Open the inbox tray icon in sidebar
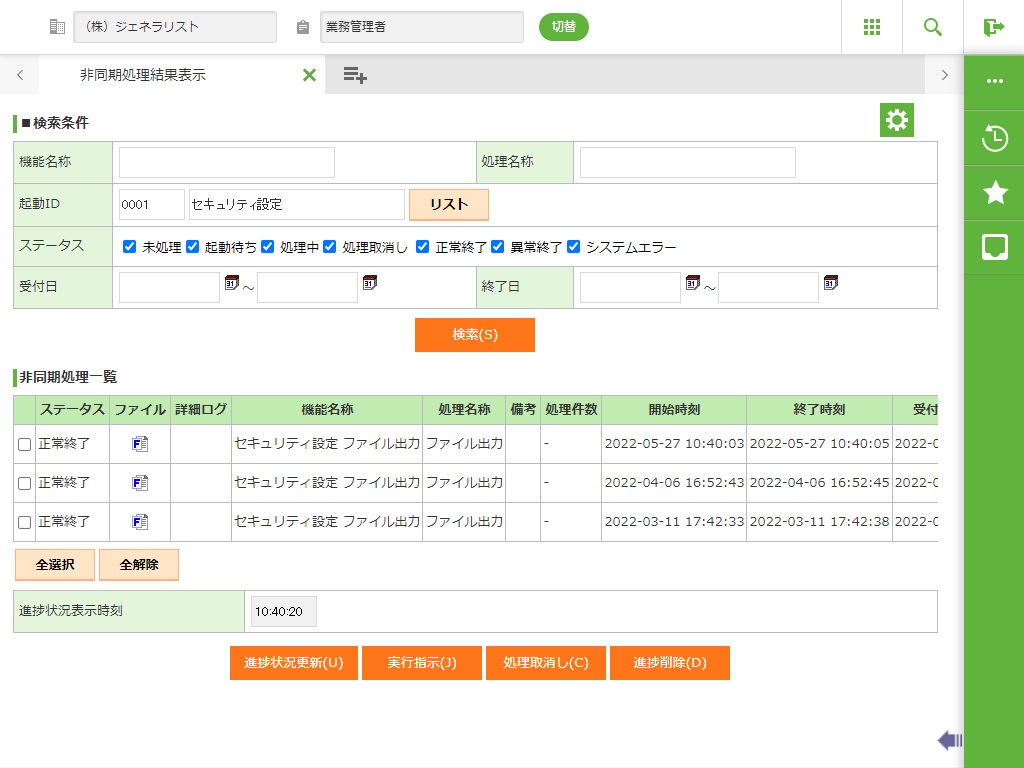The height and width of the screenshot is (768, 1024). (994, 247)
